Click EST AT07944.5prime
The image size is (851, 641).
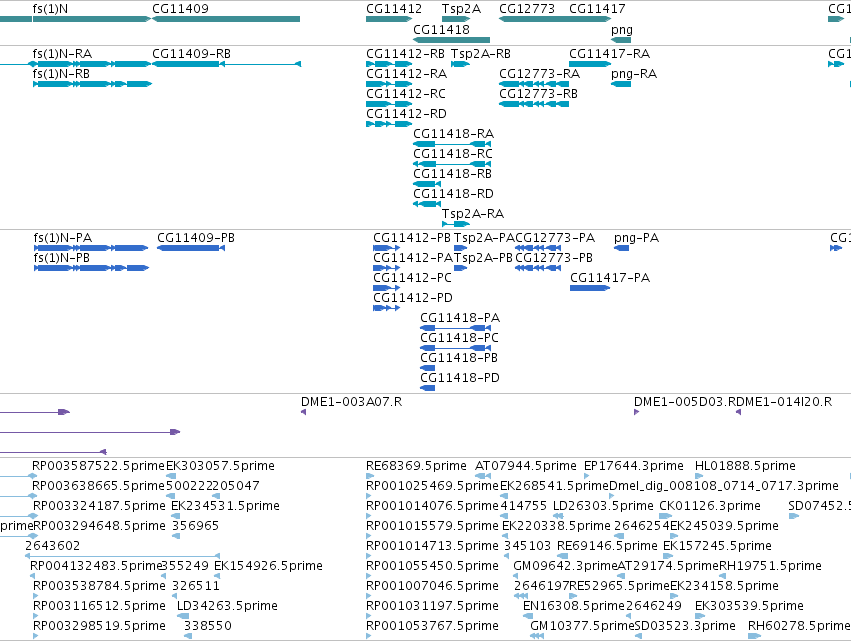[x=526, y=466]
